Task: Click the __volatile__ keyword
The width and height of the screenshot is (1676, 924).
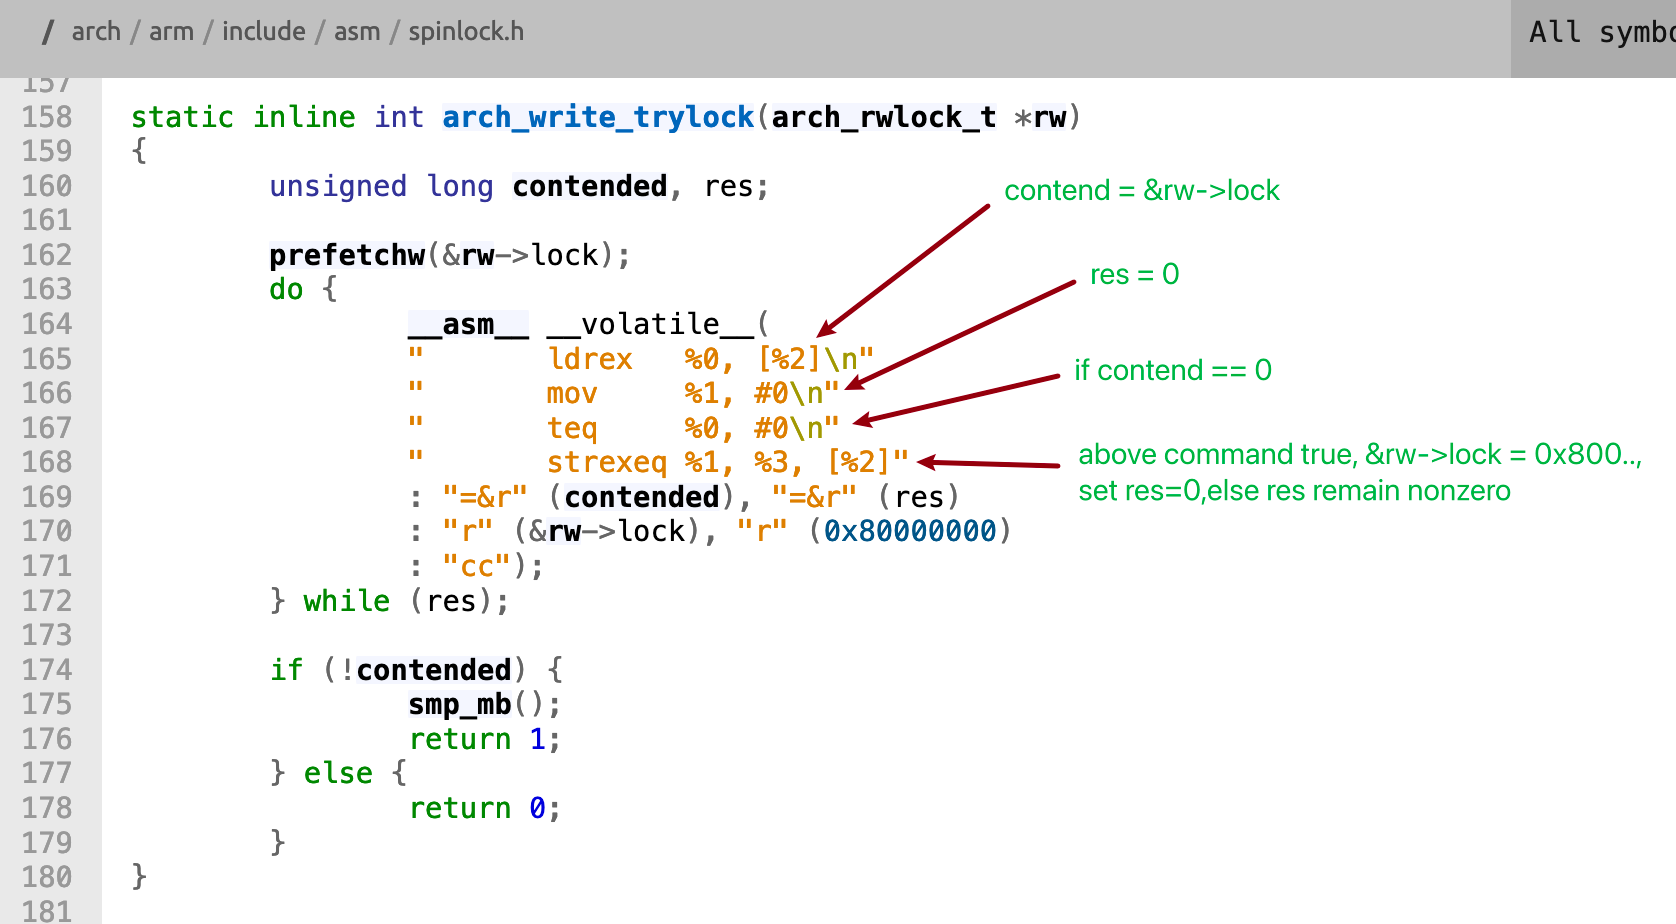Action: (x=650, y=324)
